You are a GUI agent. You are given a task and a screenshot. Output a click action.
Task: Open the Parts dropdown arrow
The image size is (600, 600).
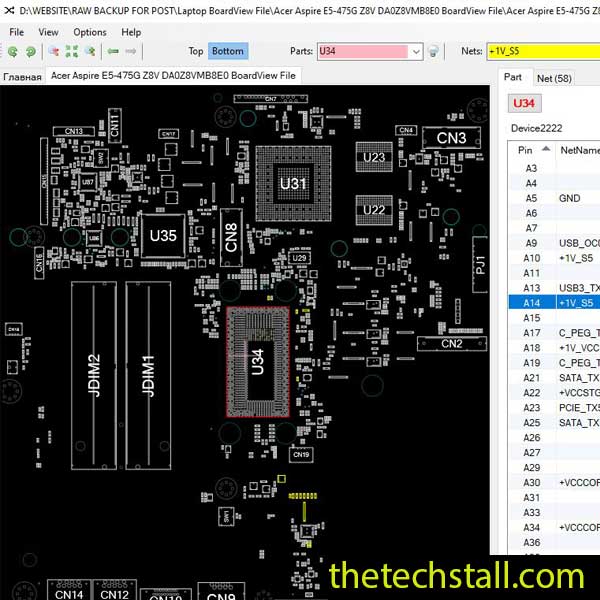tap(416, 52)
